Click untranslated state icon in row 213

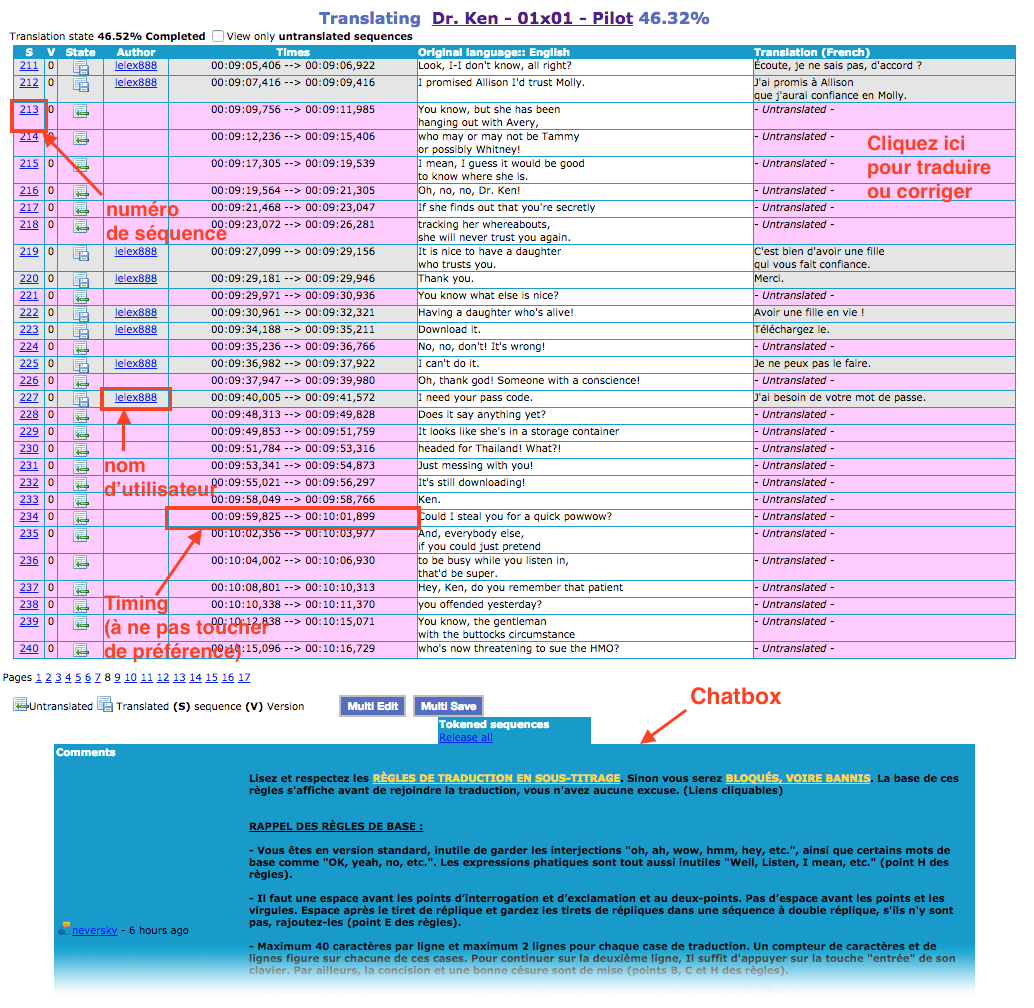[80, 111]
